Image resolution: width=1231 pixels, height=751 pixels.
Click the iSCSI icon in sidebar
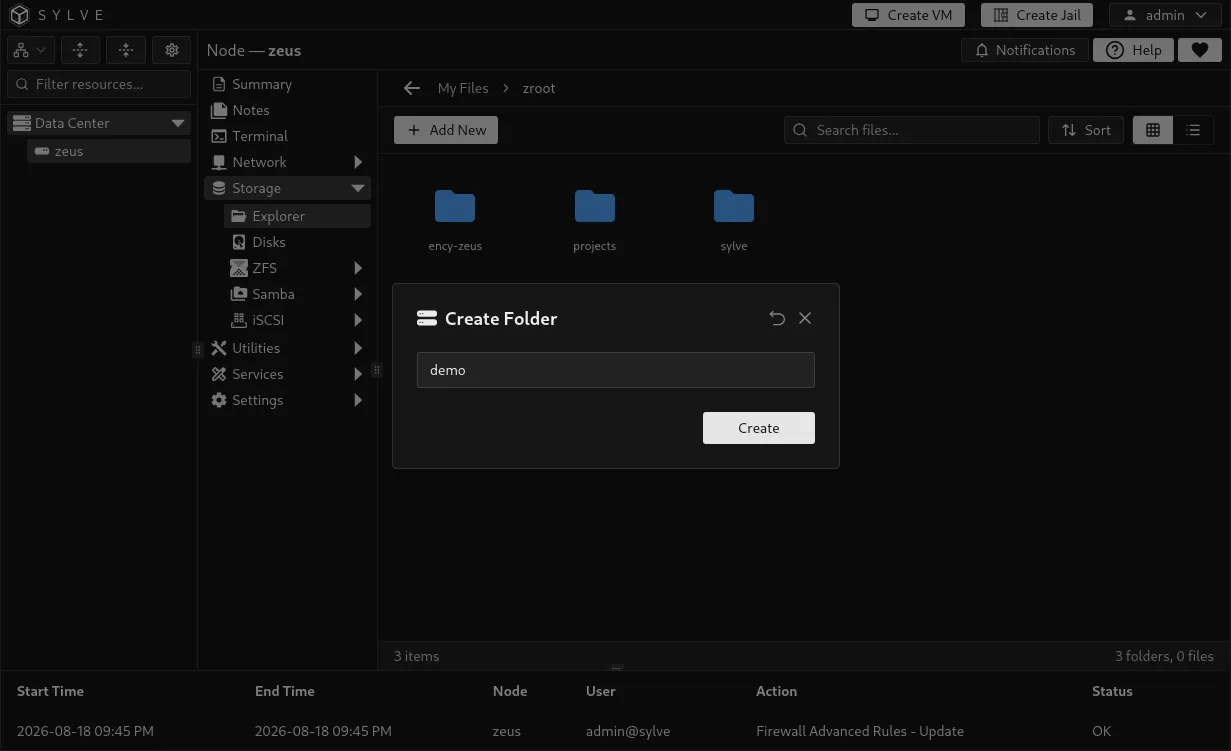click(x=238, y=320)
